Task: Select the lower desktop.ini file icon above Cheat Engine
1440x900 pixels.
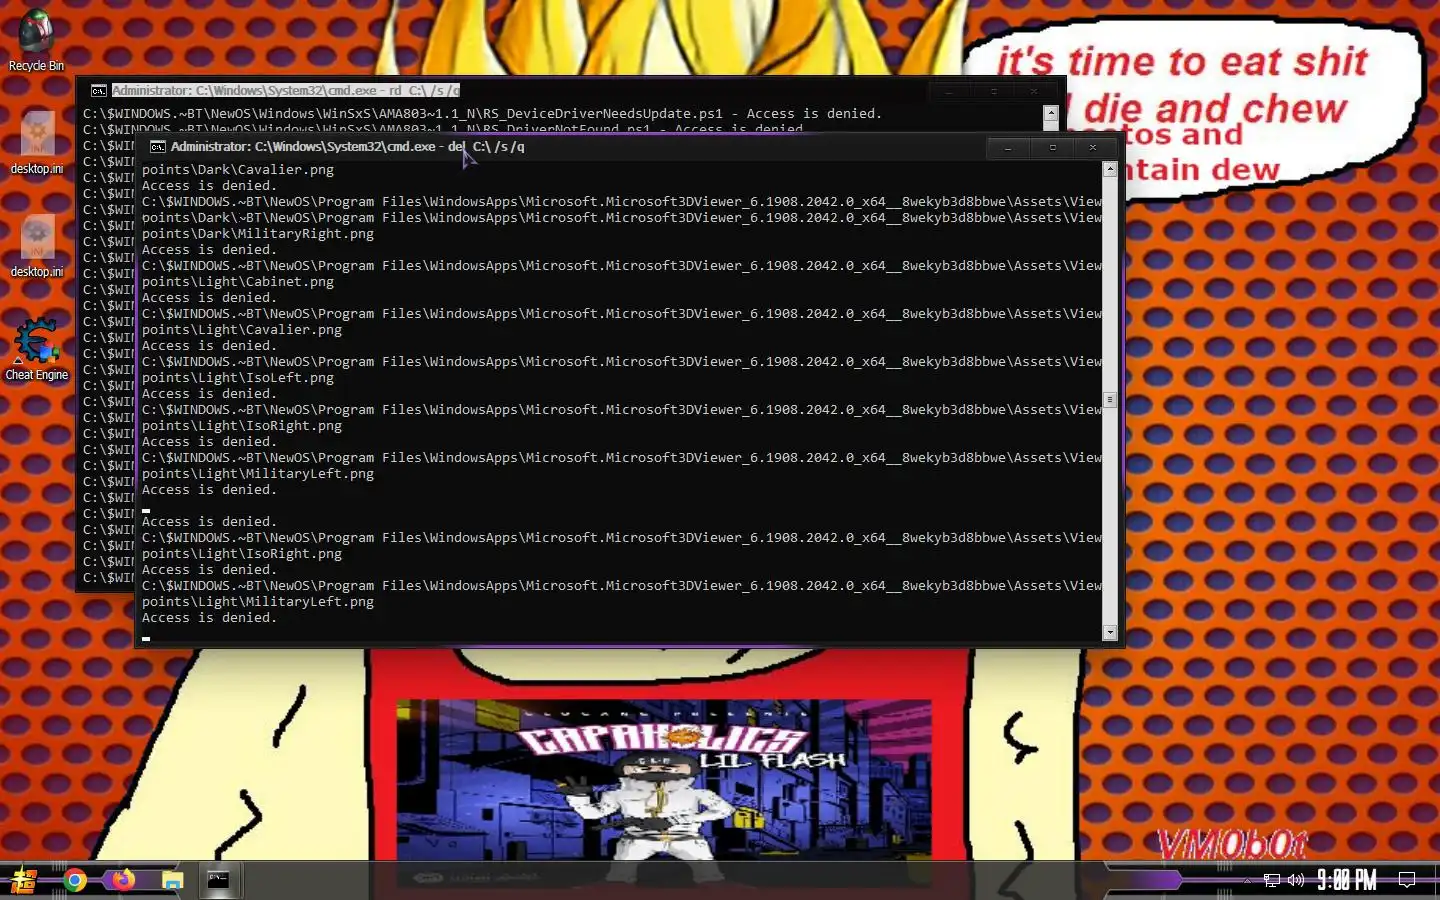Action: [x=36, y=246]
